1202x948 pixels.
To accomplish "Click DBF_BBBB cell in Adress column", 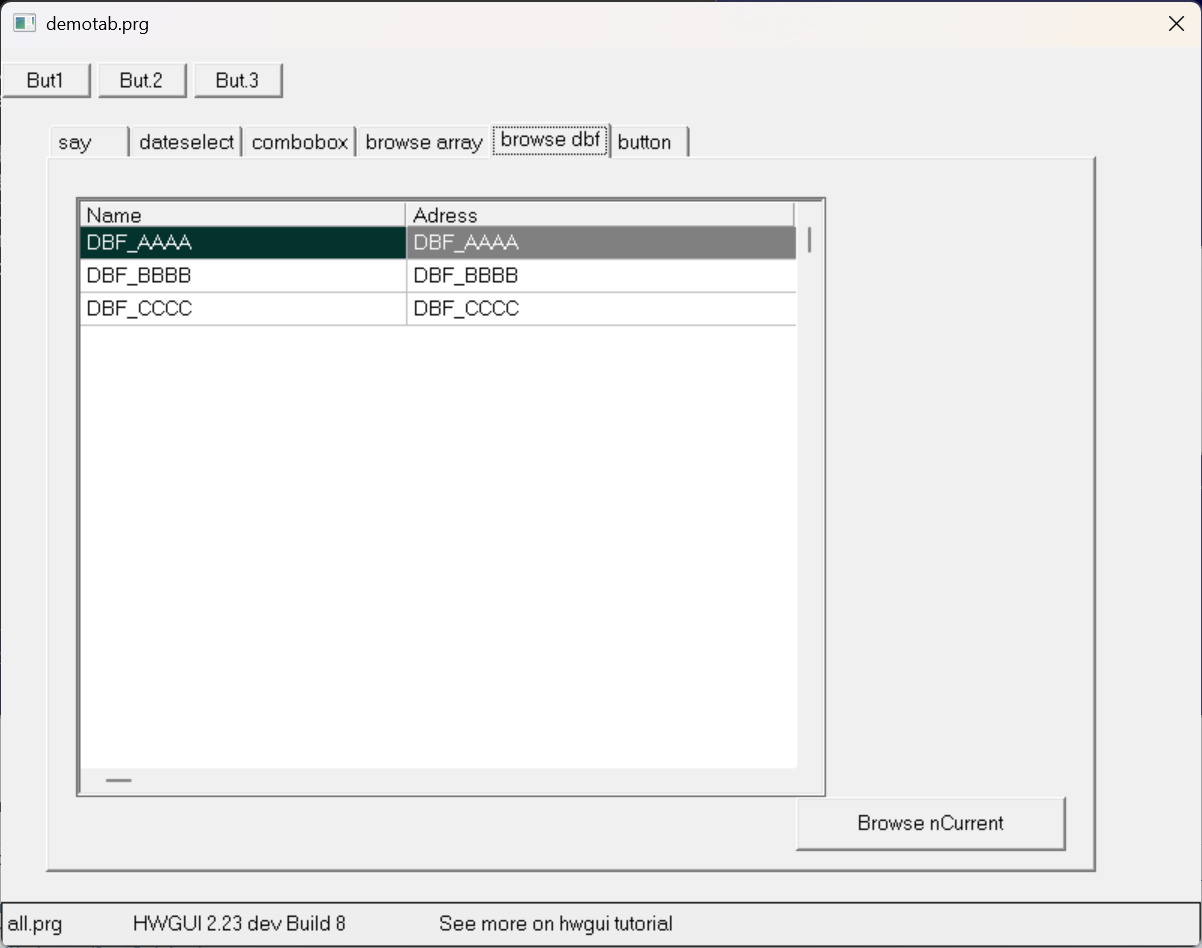I will click(600, 276).
